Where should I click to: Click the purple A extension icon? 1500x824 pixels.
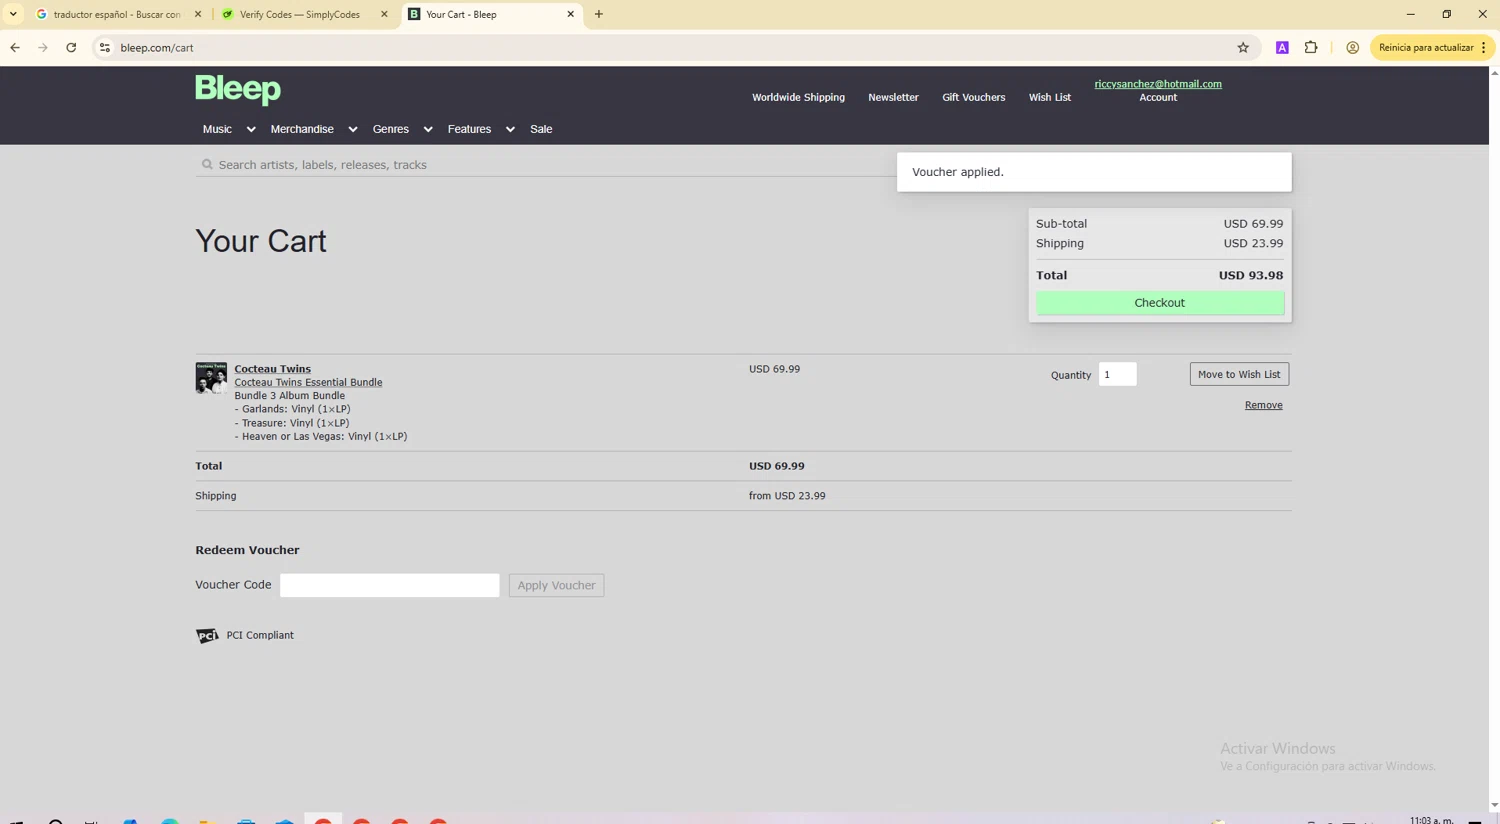(x=1282, y=47)
